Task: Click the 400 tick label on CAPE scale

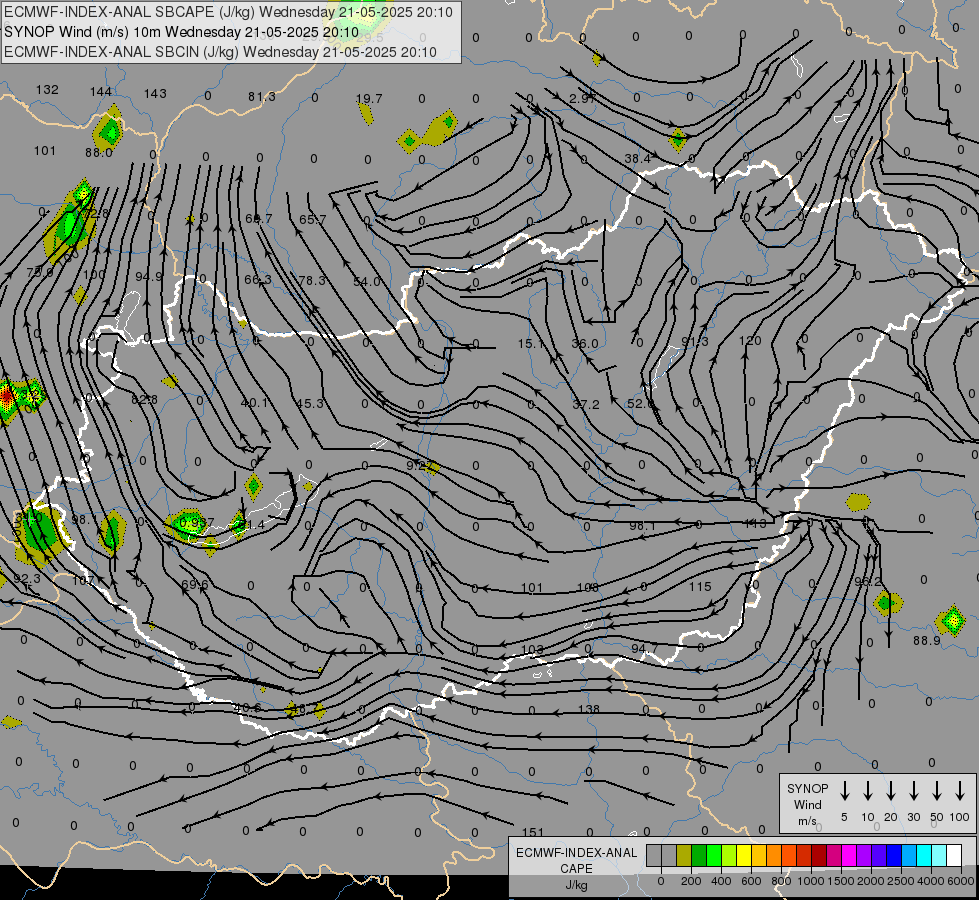Action: [x=721, y=881]
